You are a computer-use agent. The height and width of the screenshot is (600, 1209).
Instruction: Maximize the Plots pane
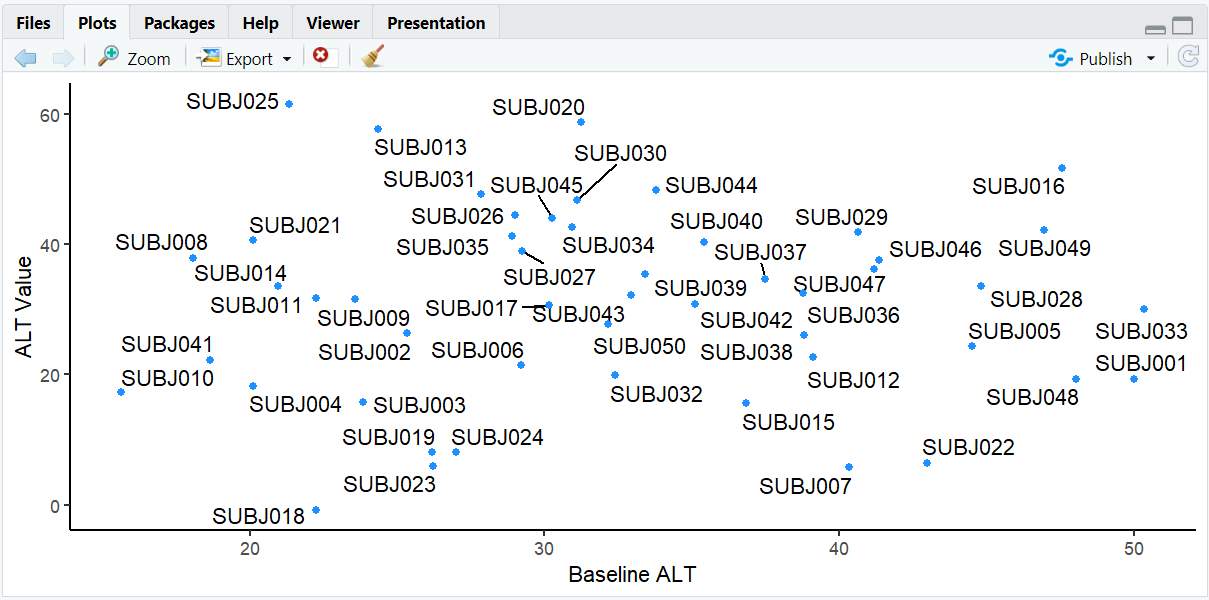[1183, 27]
